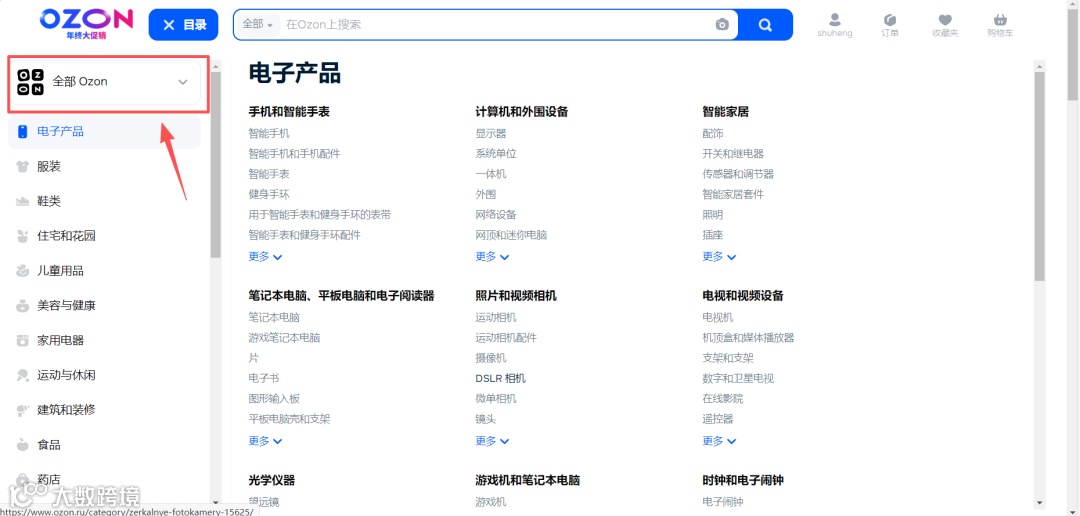The image size is (1080, 516).
Task: Click the sidebar category list scrollbar
Action: click(x=216, y=163)
